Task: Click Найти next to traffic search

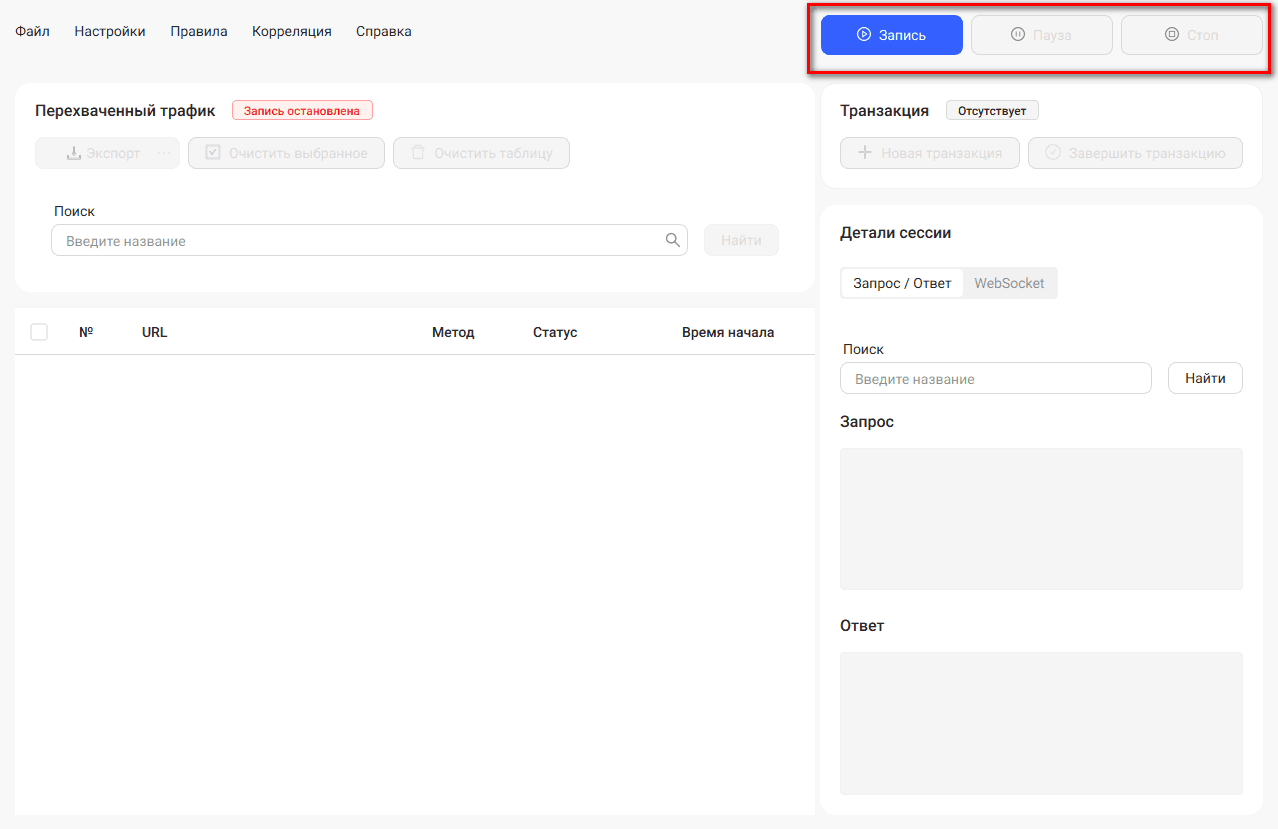Action: (741, 240)
